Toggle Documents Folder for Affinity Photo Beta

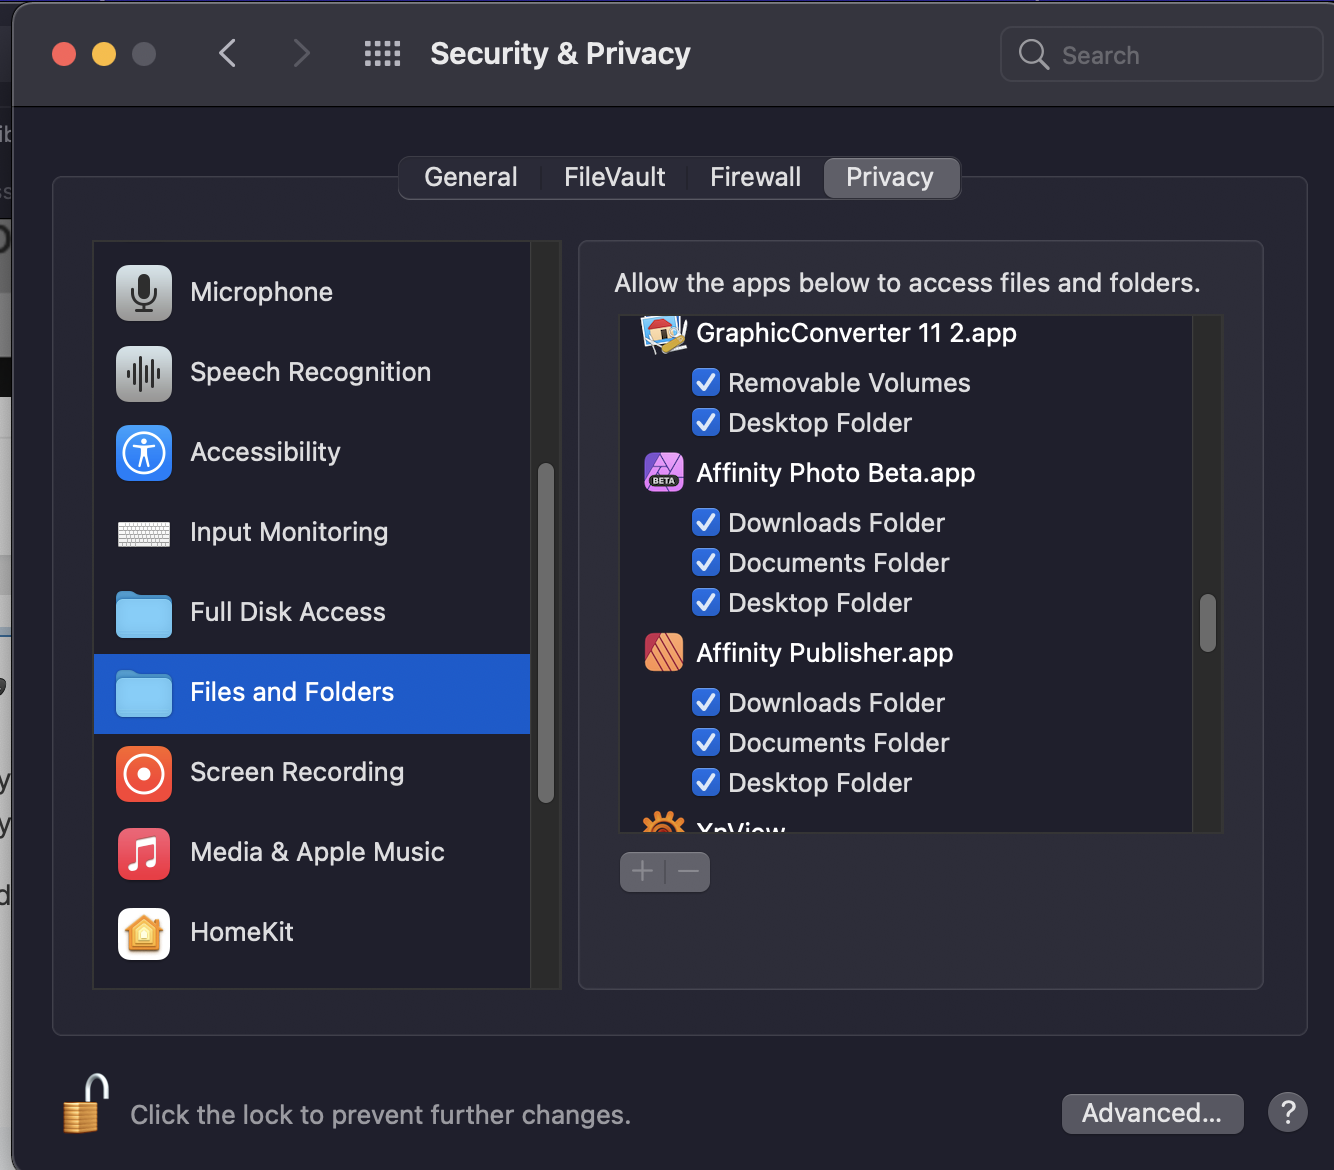[x=706, y=562]
